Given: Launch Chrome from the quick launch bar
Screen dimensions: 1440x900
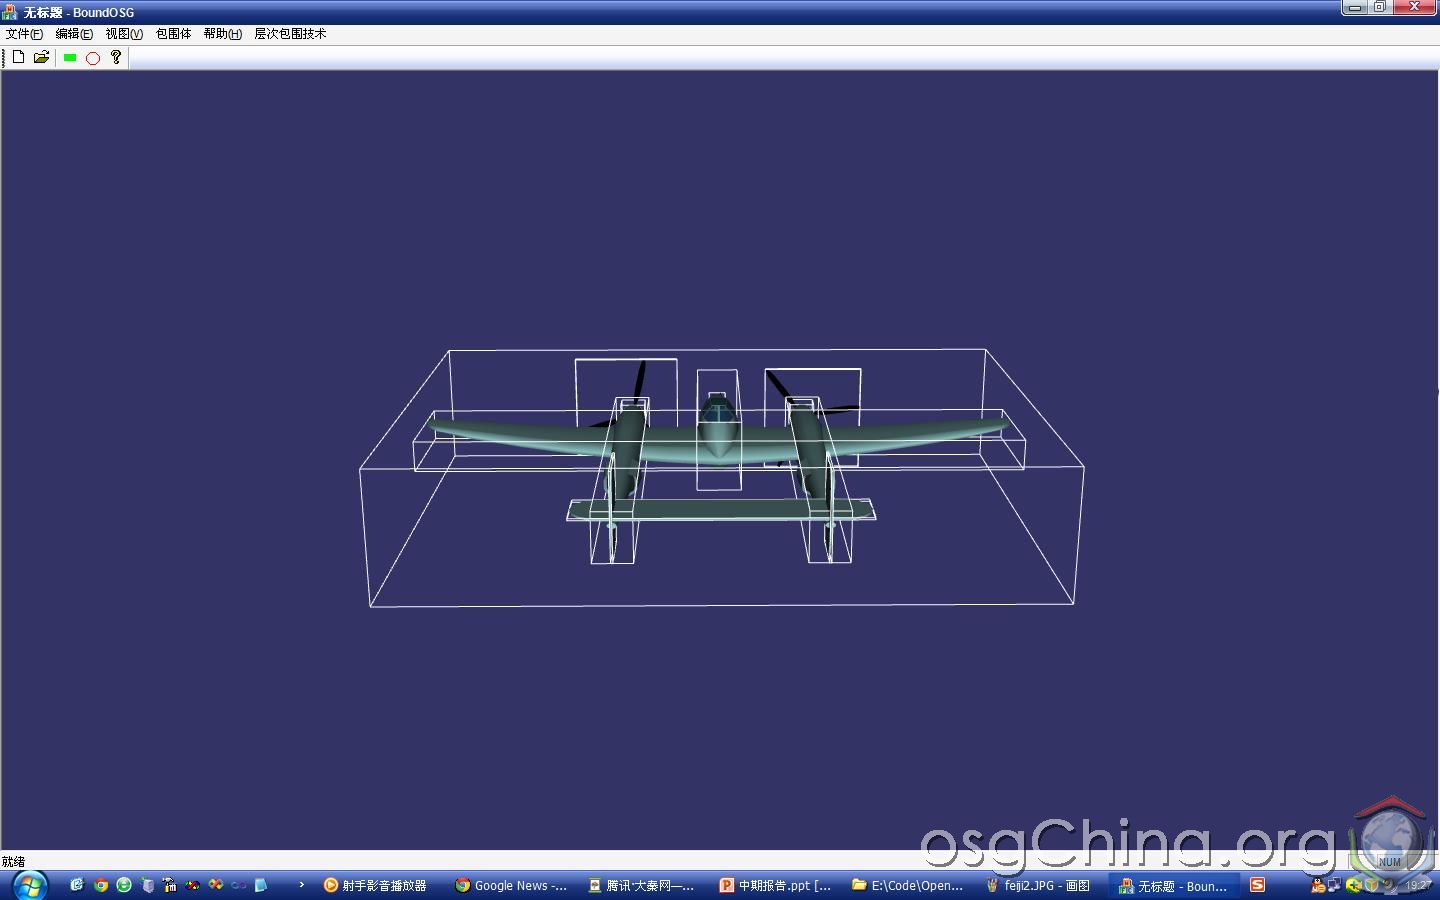Looking at the screenshot, I should pos(101,885).
